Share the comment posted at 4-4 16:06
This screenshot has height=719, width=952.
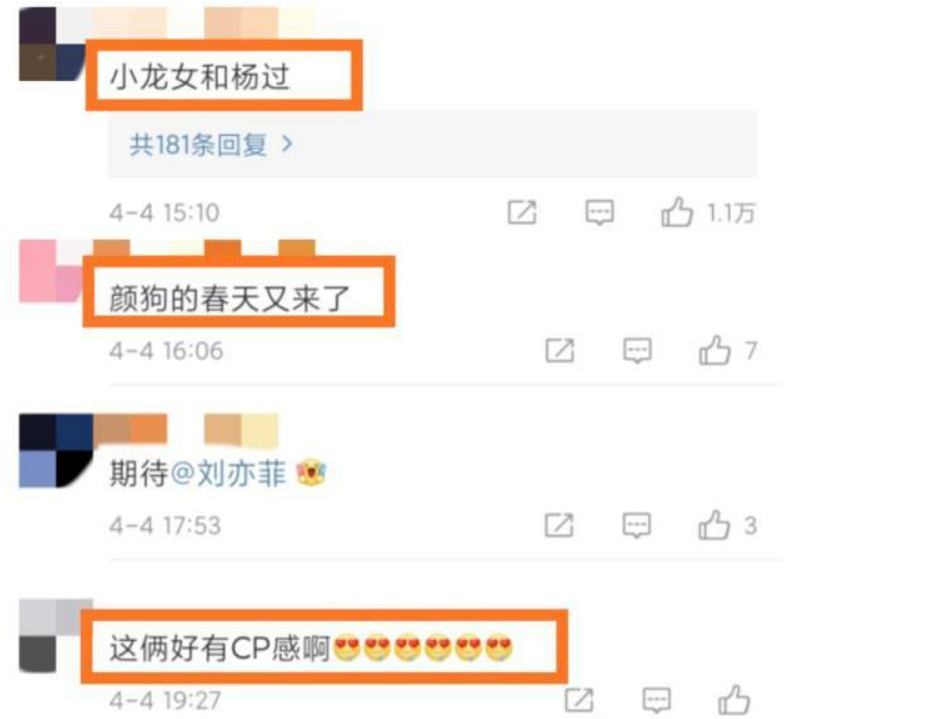(559, 350)
